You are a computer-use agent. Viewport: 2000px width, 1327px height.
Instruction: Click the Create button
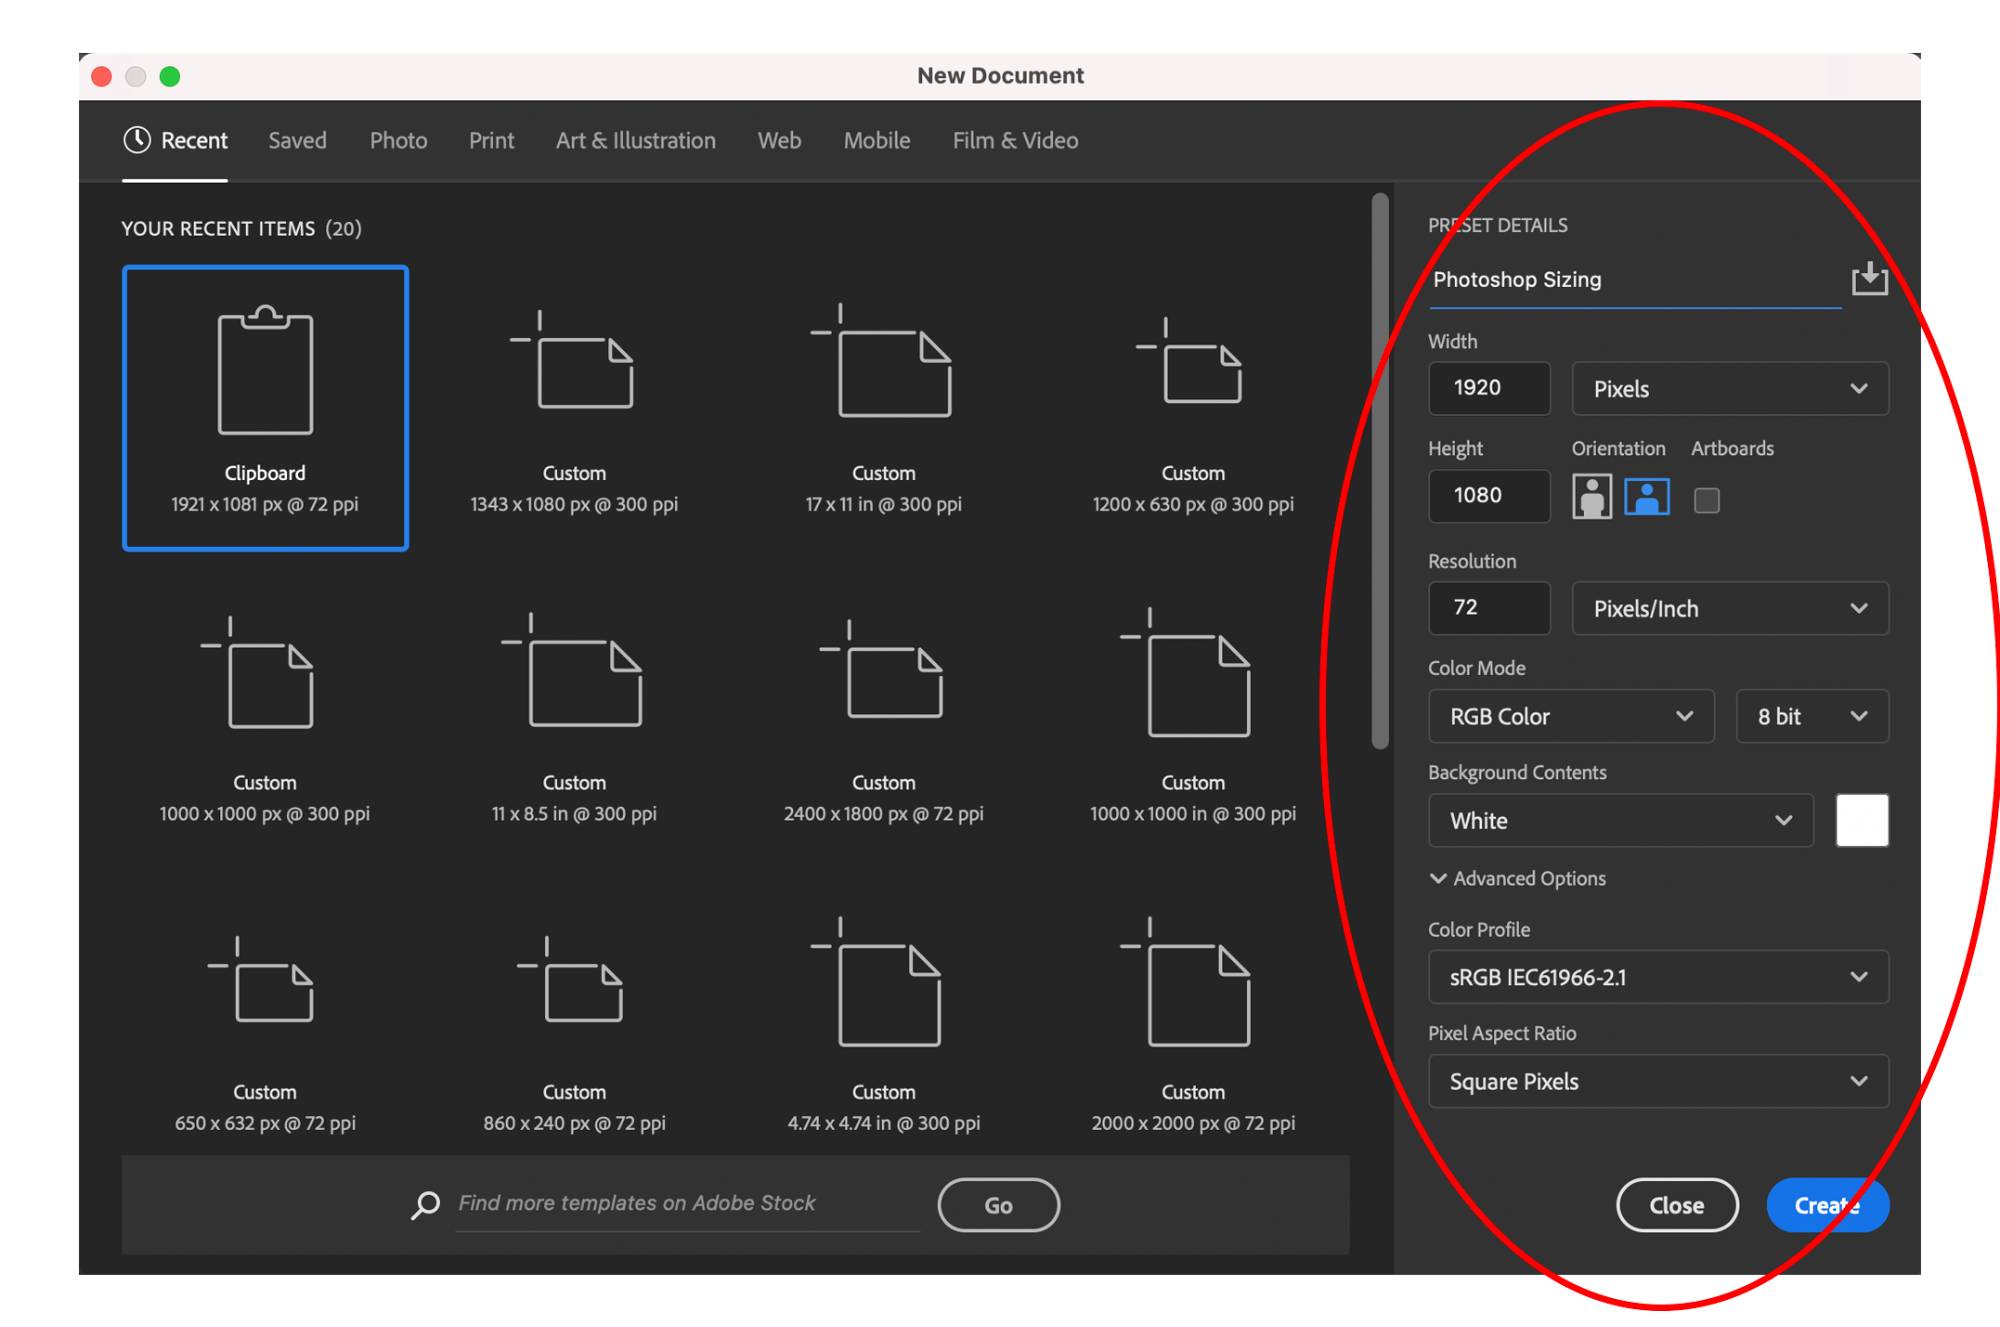tap(1826, 1205)
